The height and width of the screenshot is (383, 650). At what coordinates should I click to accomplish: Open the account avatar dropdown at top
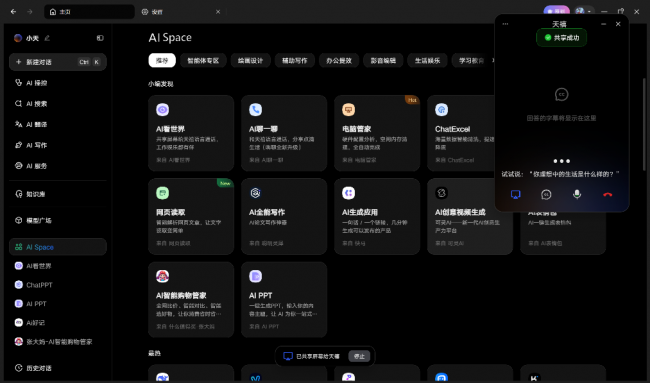[x=583, y=12]
